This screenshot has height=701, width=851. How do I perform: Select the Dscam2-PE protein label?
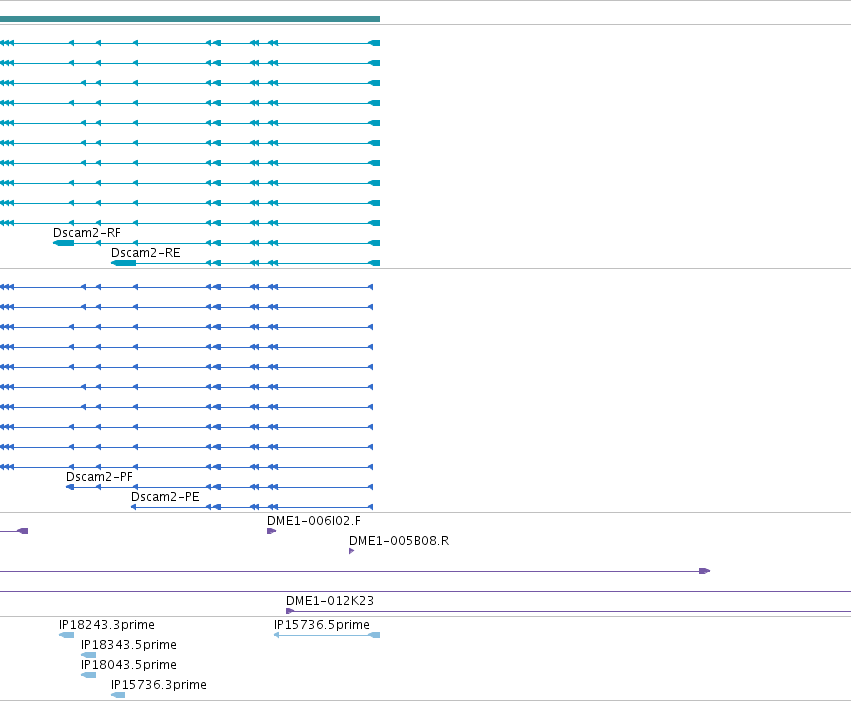[x=165, y=497]
